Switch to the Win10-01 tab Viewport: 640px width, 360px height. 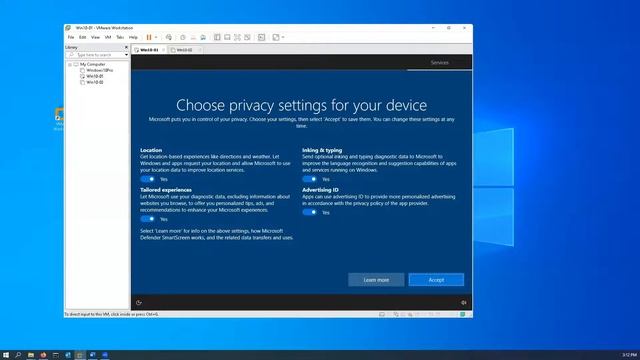point(149,50)
